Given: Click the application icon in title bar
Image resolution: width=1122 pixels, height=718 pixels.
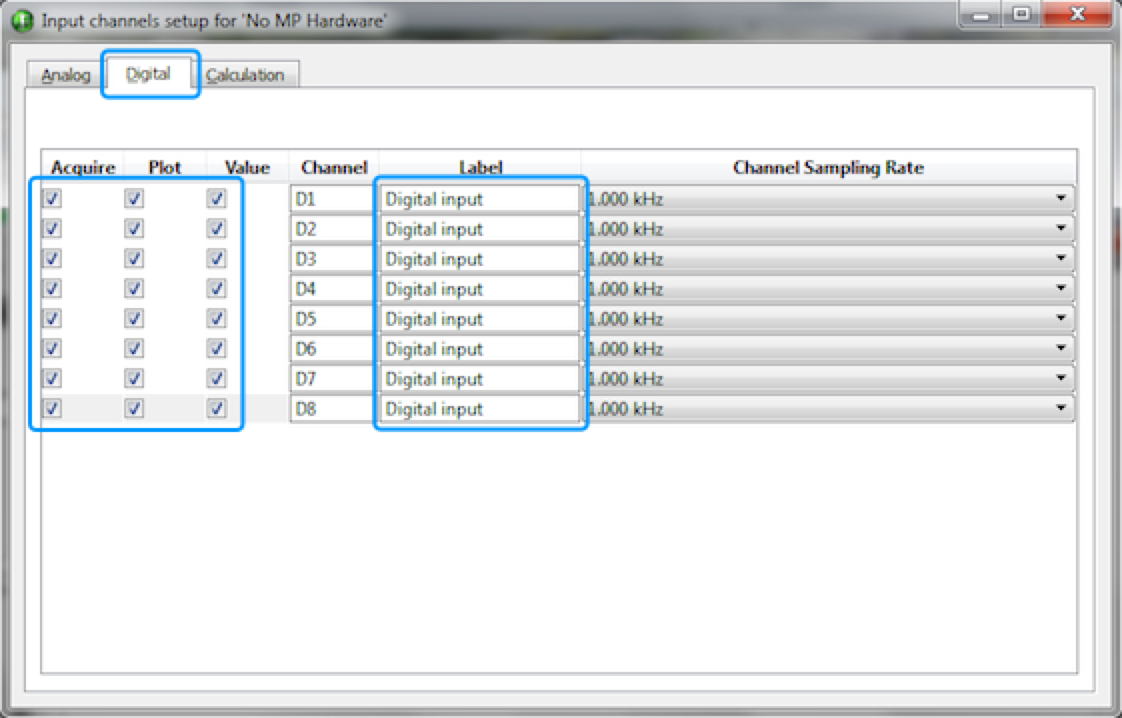Looking at the screenshot, I should click(x=22, y=21).
